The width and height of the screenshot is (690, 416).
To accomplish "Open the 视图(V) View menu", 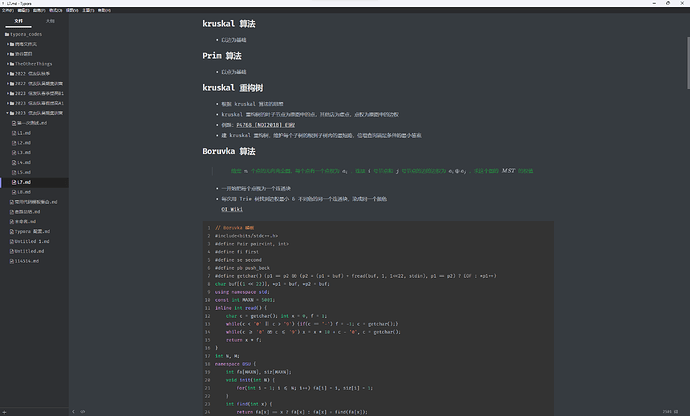I will (x=72, y=10).
